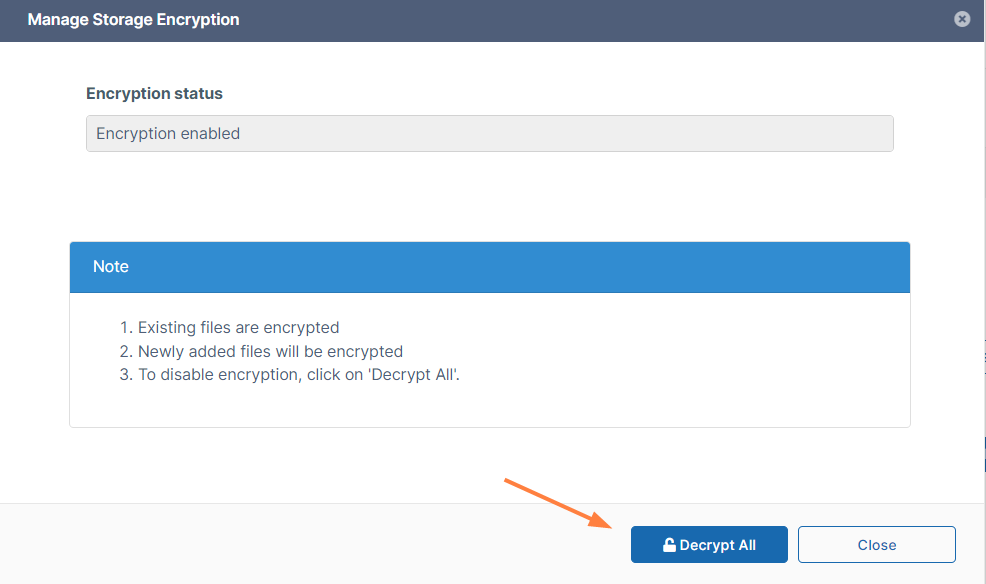986x584 pixels.
Task: Select the Encryption status label
Action: point(154,93)
